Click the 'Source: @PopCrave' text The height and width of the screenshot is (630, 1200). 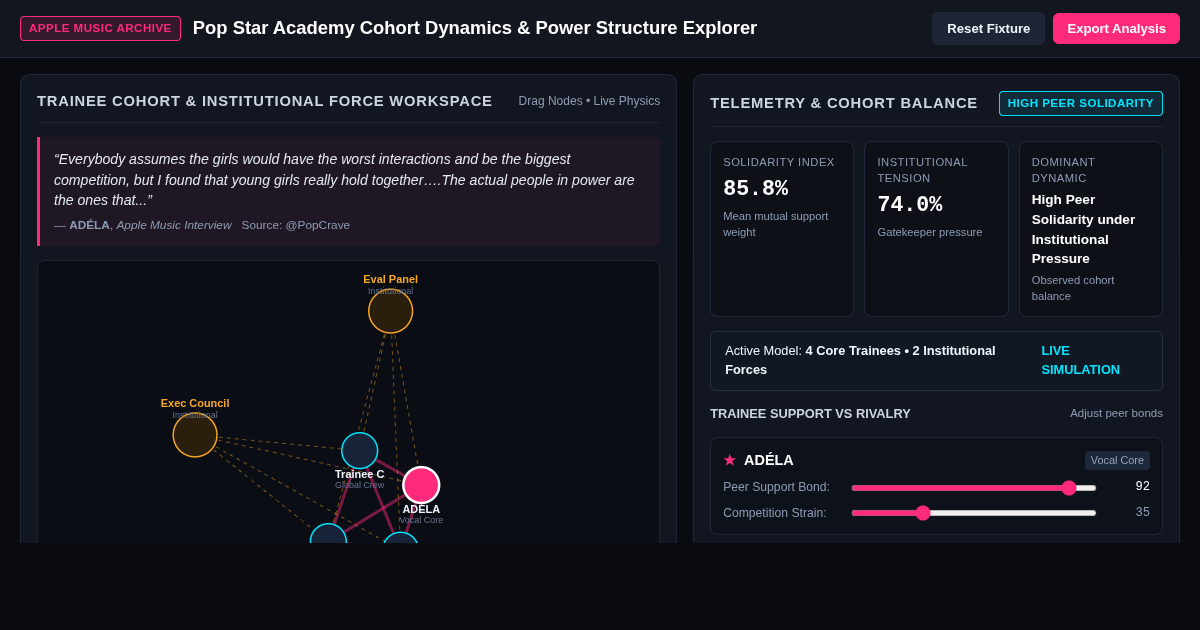pos(296,225)
